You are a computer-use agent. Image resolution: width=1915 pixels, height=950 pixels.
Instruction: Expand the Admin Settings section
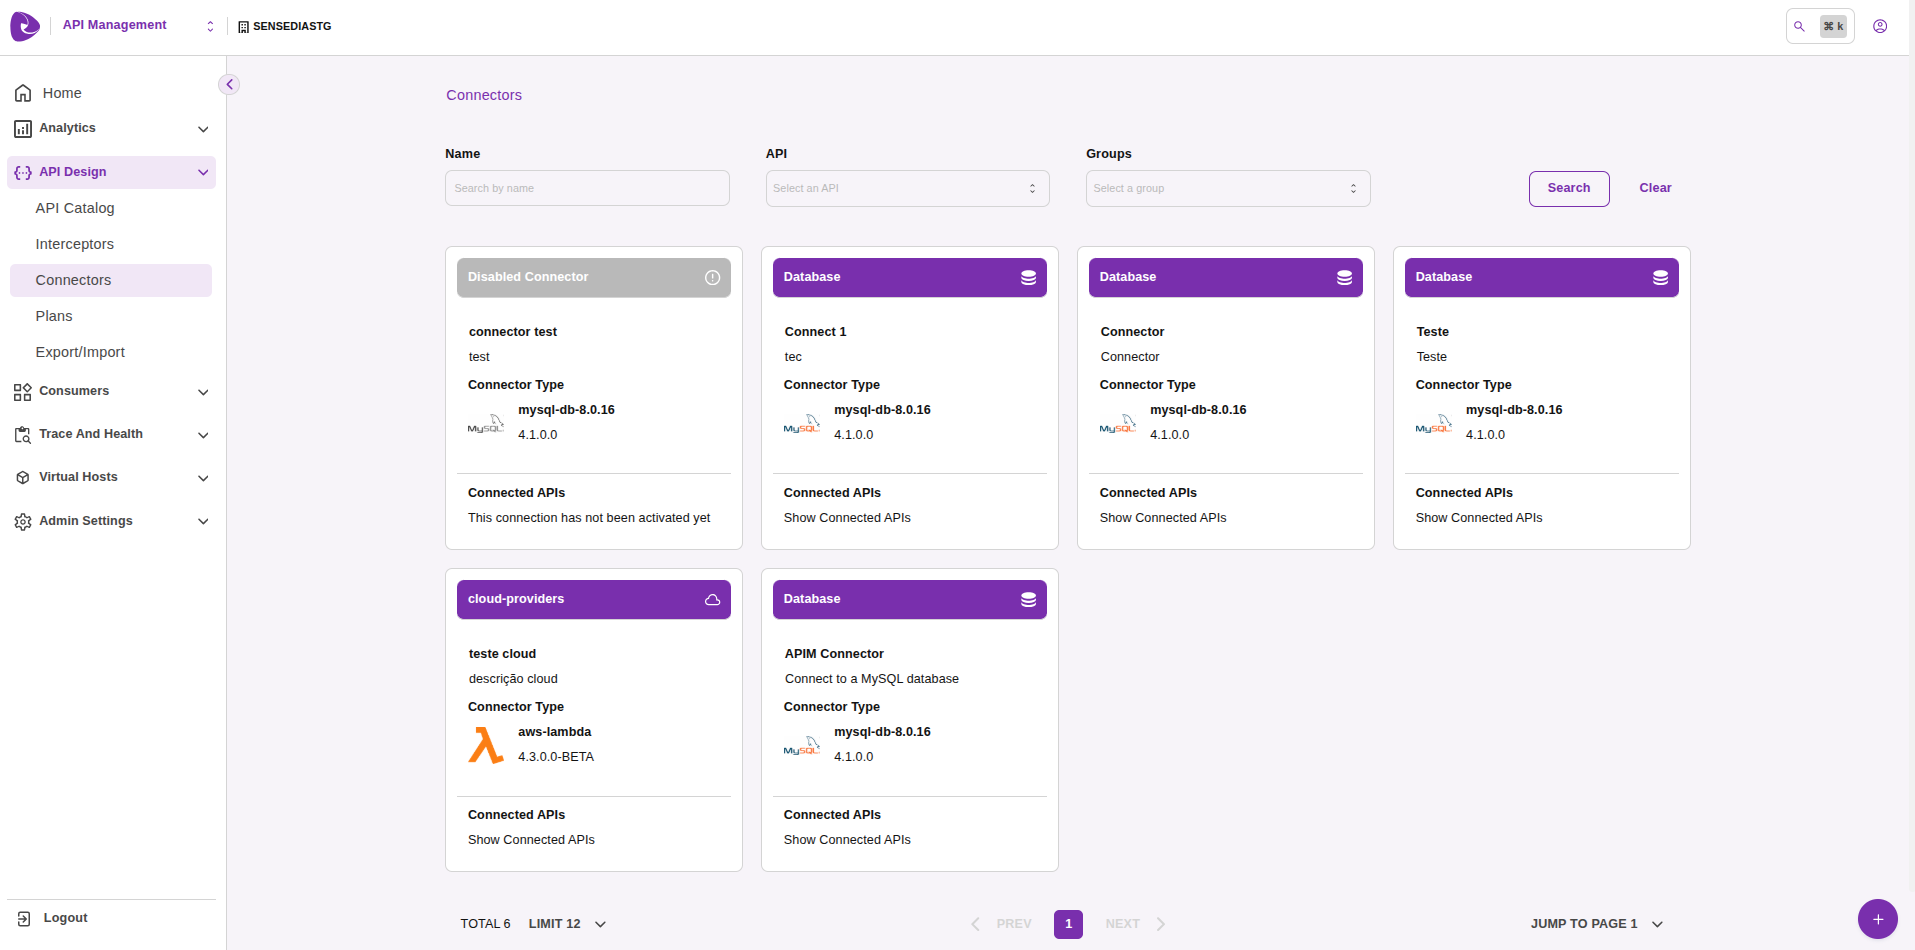click(x=203, y=521)
